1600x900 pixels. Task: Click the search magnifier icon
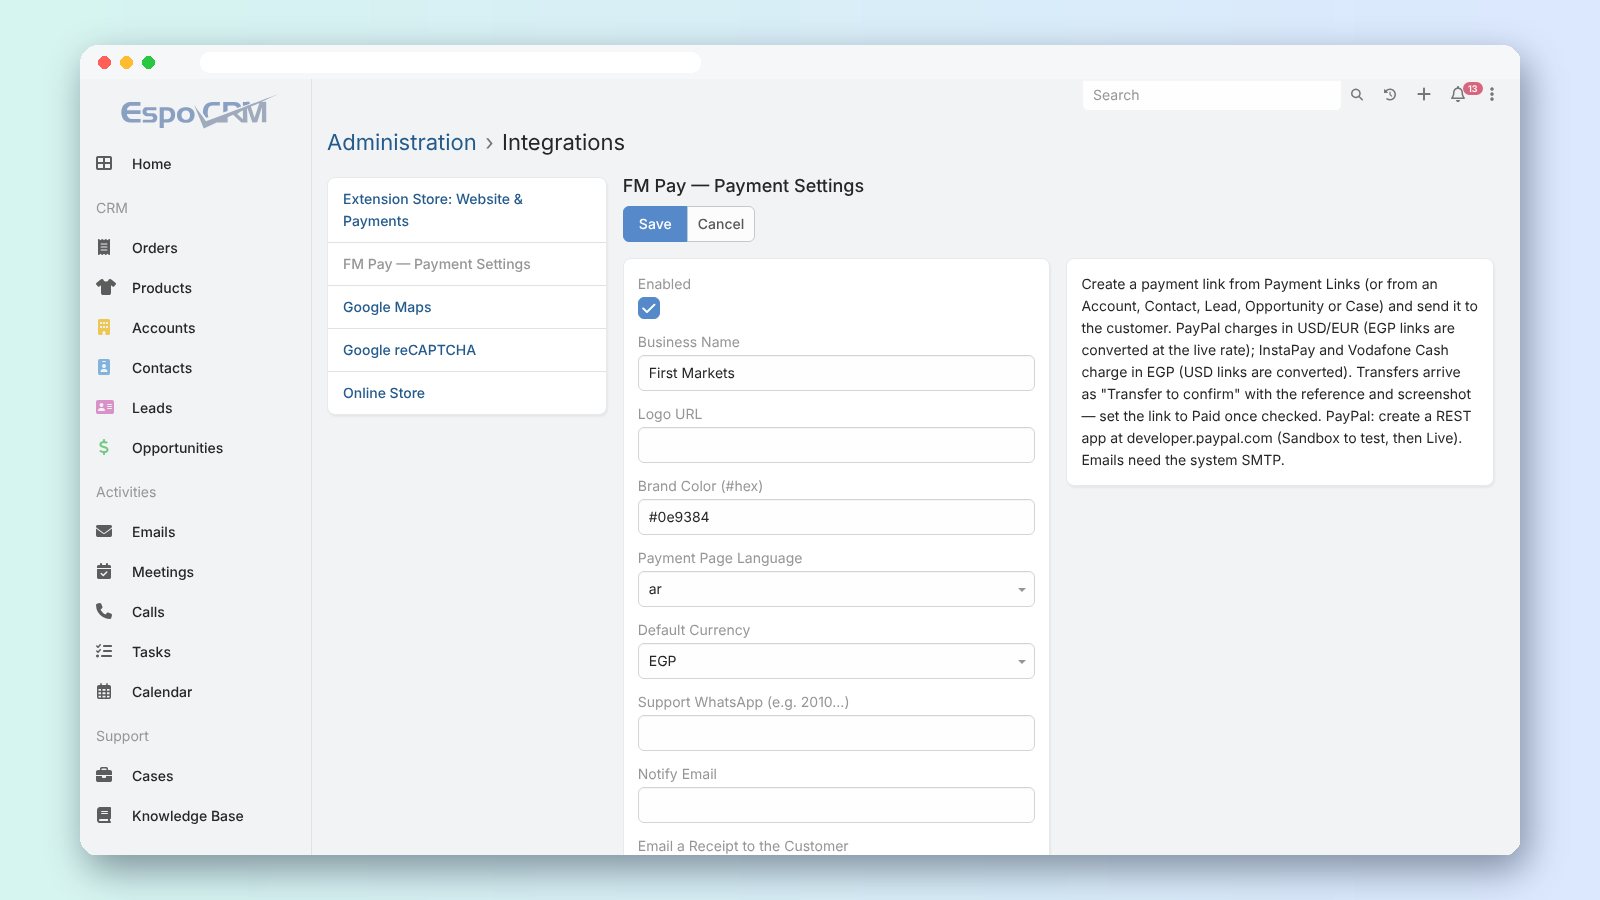(1357, 95)
